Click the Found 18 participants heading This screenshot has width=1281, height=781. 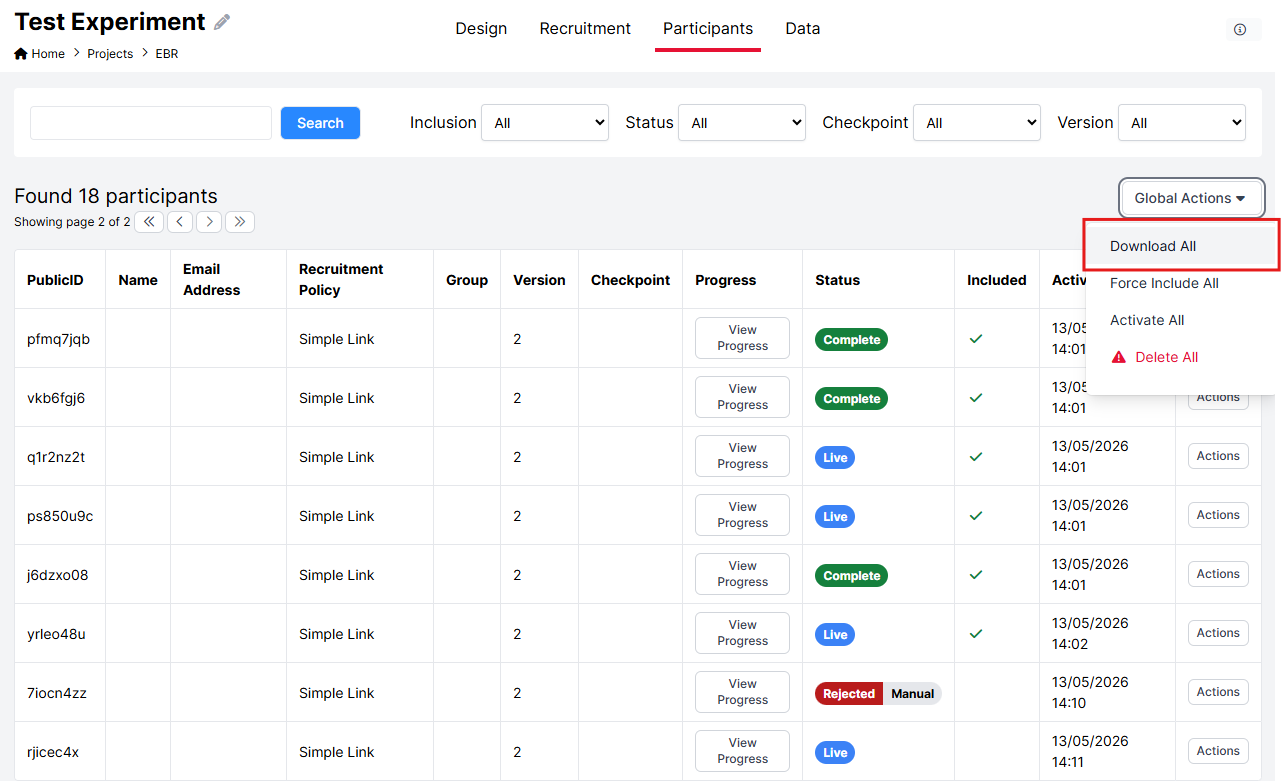tap(116, 196)
